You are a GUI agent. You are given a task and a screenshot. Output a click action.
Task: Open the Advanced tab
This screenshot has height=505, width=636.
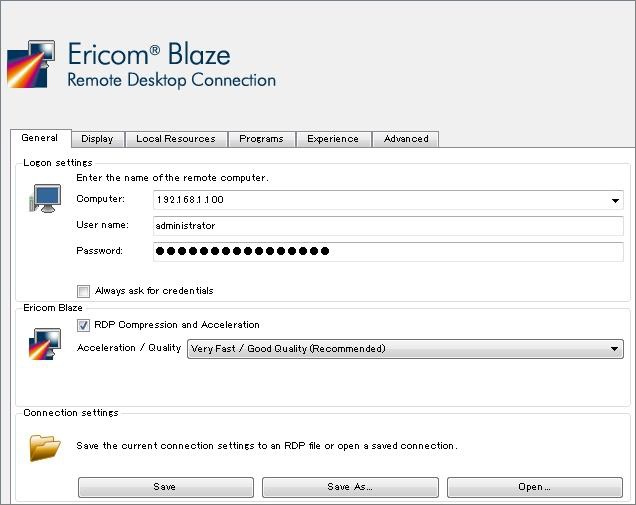[406, 139]
